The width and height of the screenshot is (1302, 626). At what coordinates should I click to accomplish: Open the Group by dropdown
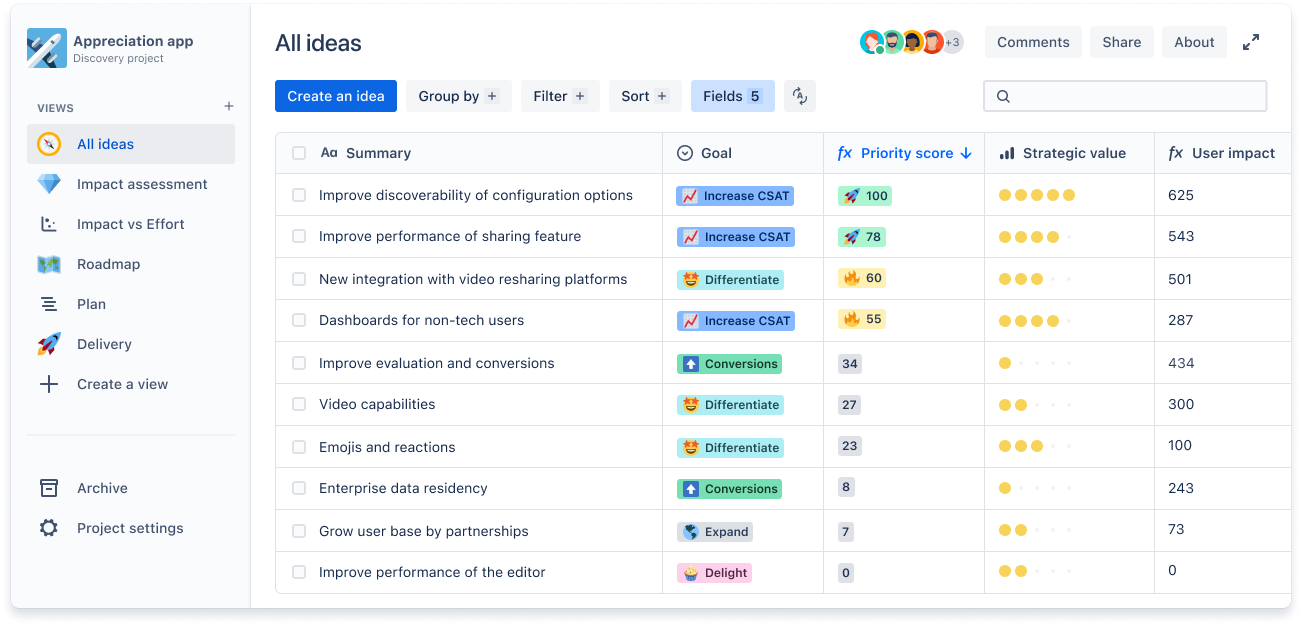pos(458,96)
